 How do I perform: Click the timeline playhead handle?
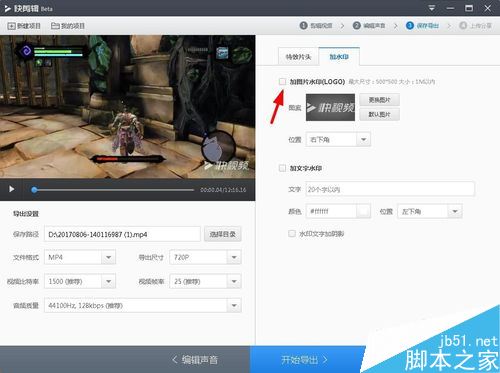pos(34,190)
